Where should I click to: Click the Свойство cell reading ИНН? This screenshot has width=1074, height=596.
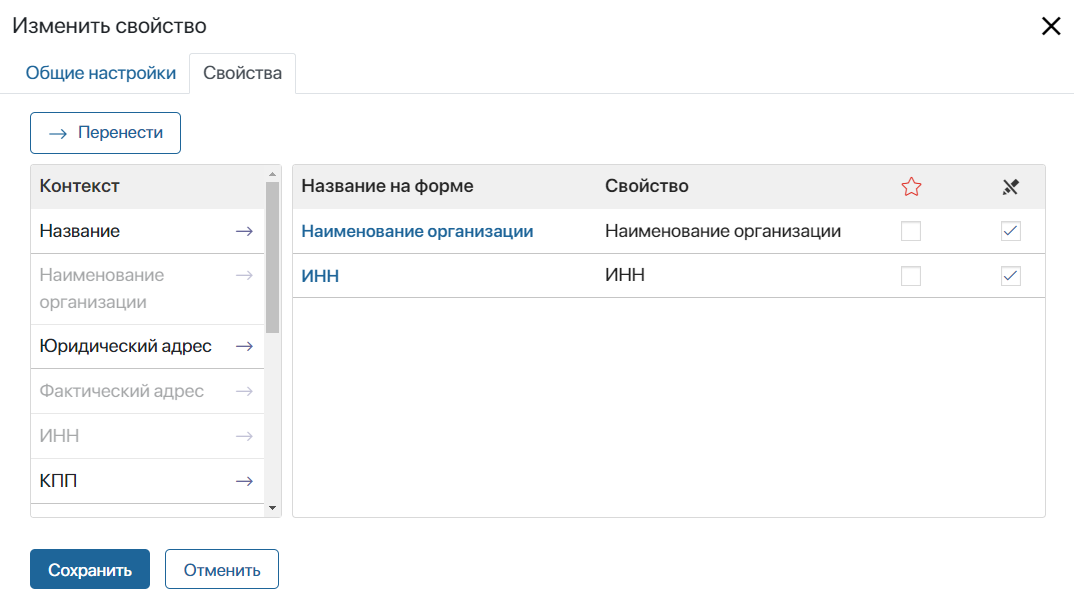(x=625, y=275)
